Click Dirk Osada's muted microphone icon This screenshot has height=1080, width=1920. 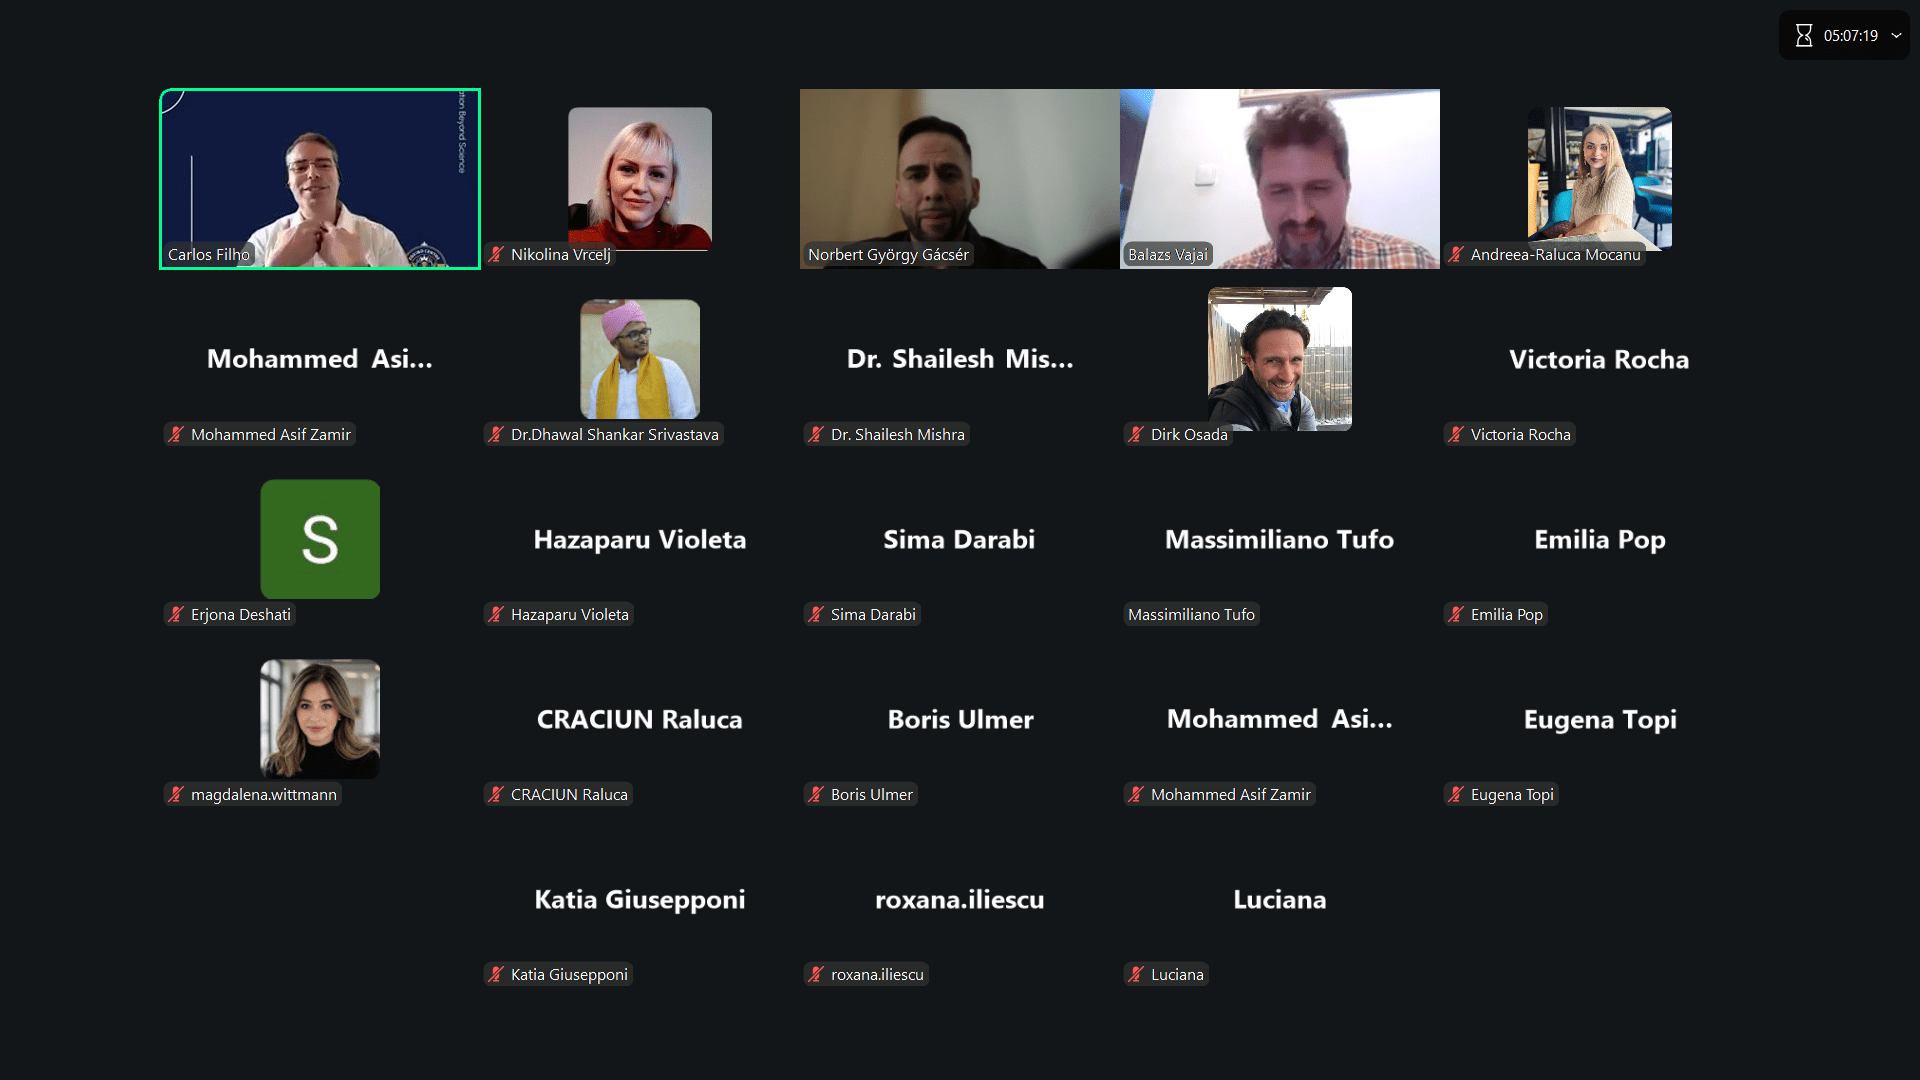(1136, 435)
